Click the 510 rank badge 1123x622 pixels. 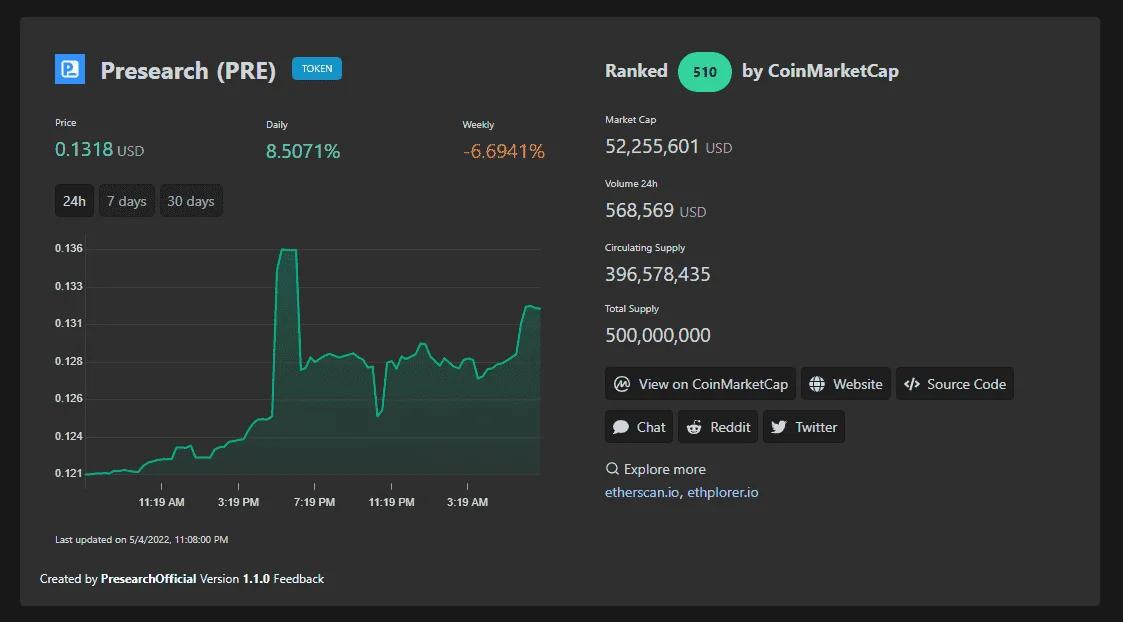(x=705, y=72)
